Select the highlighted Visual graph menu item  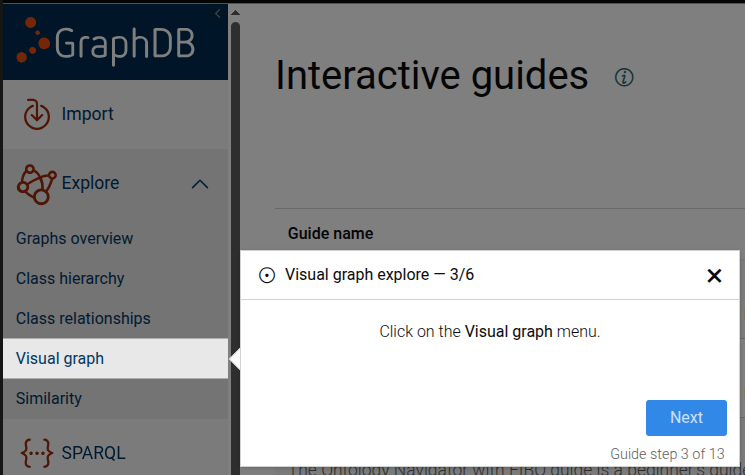[60, 358]
